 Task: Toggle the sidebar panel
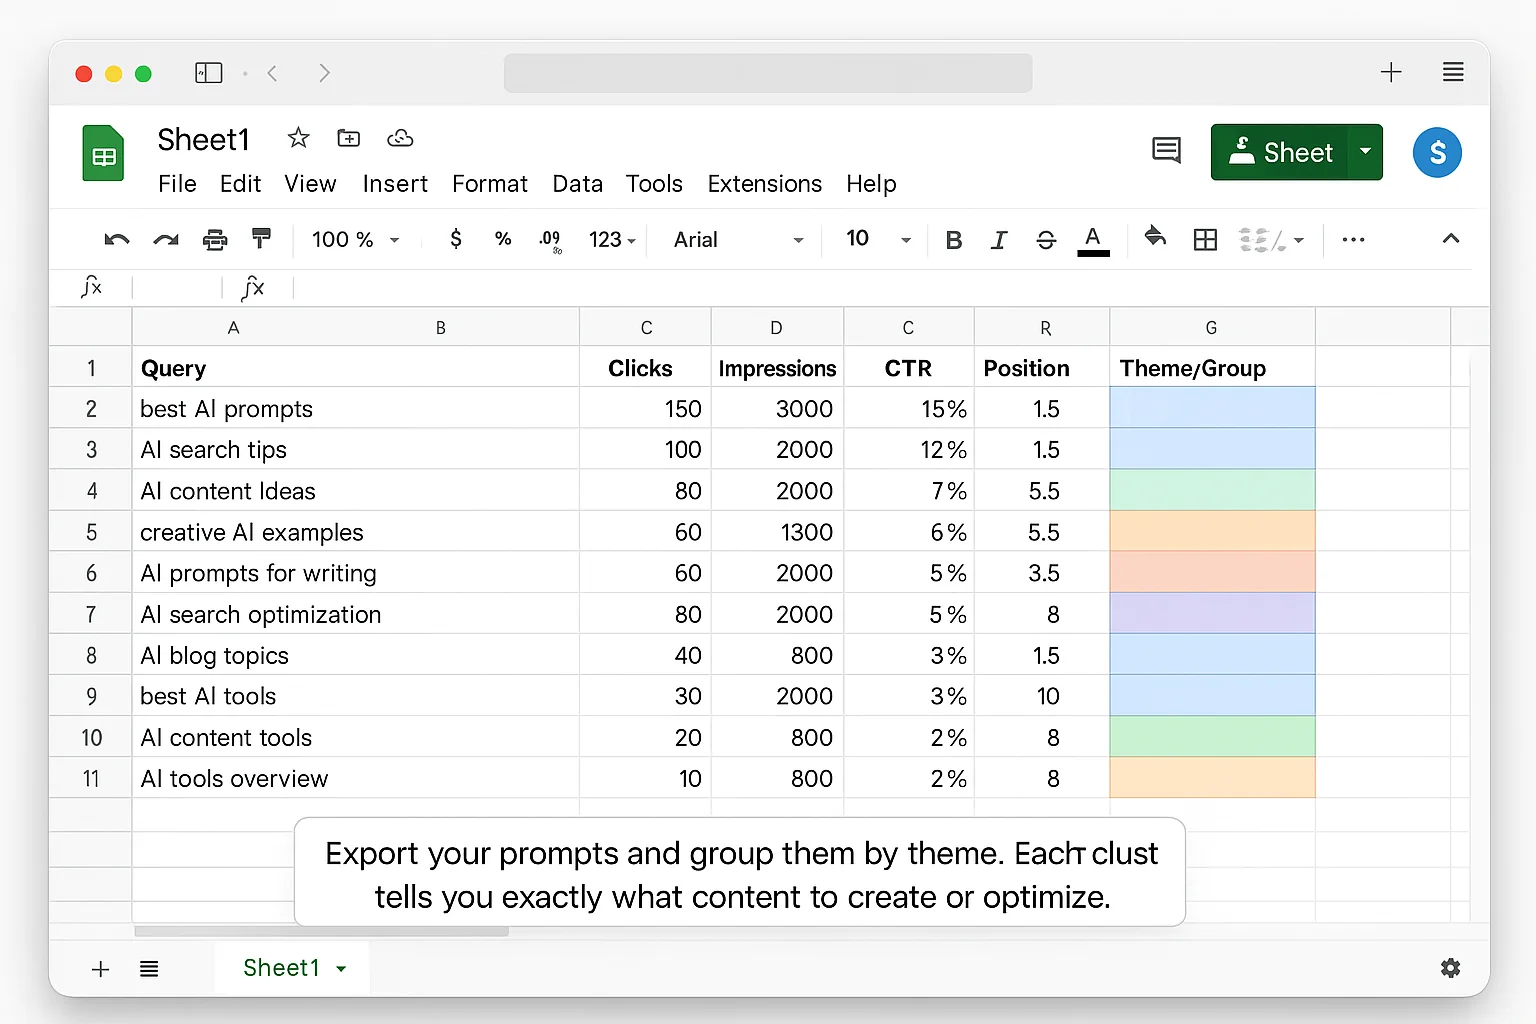coord(208,72)
